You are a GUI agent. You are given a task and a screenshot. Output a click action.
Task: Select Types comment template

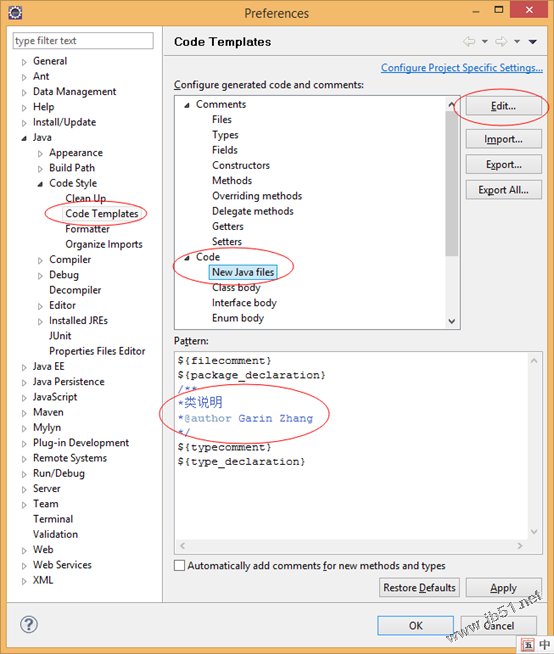point(225,135)
